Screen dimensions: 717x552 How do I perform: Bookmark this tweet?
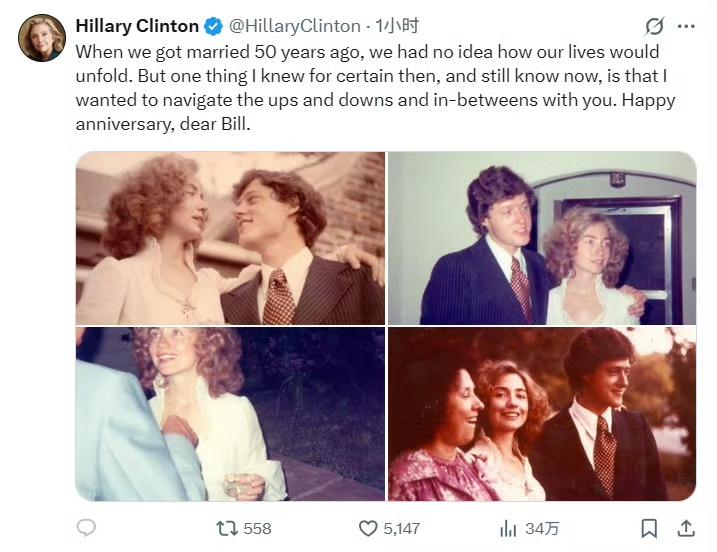point(649,527)
